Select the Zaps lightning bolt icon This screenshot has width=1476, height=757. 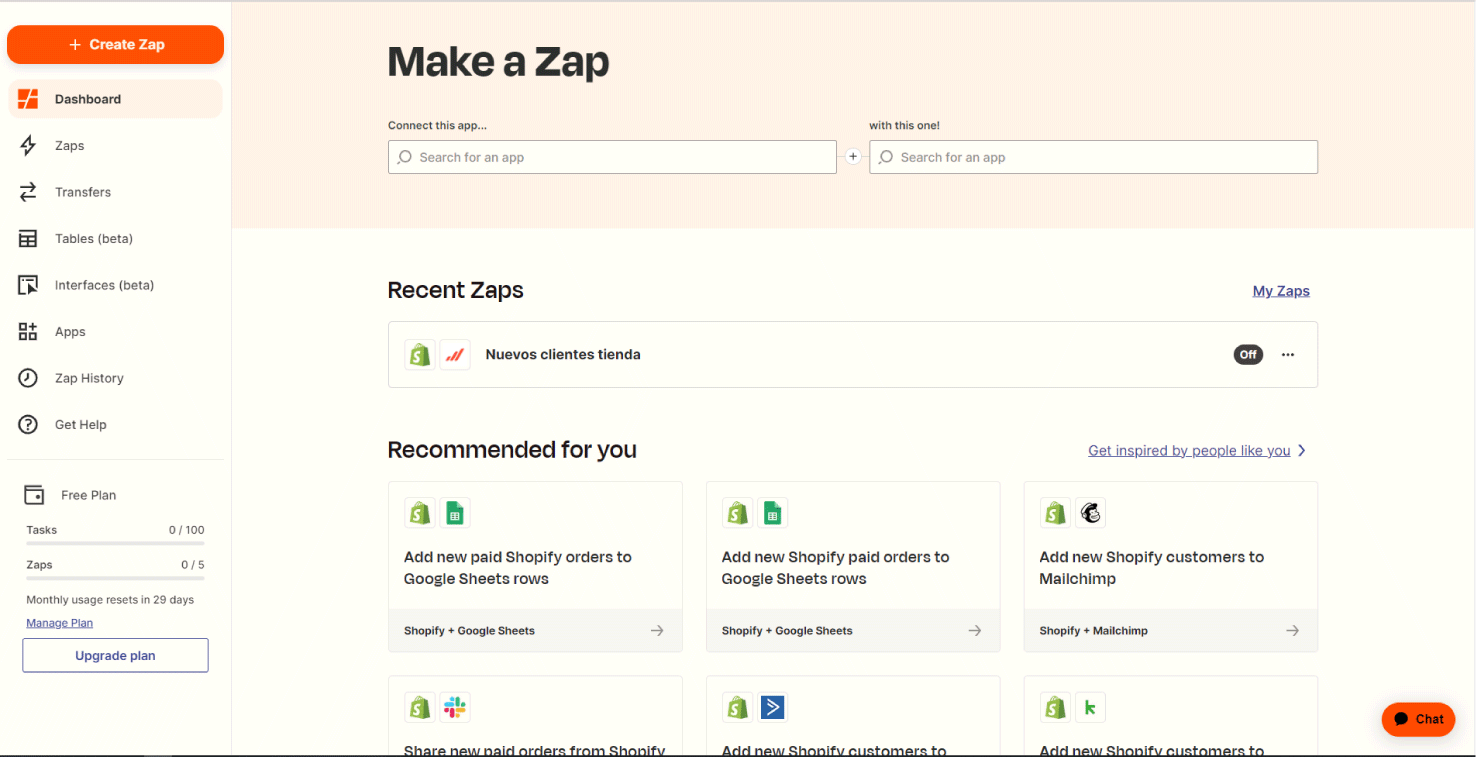[28, 146]
